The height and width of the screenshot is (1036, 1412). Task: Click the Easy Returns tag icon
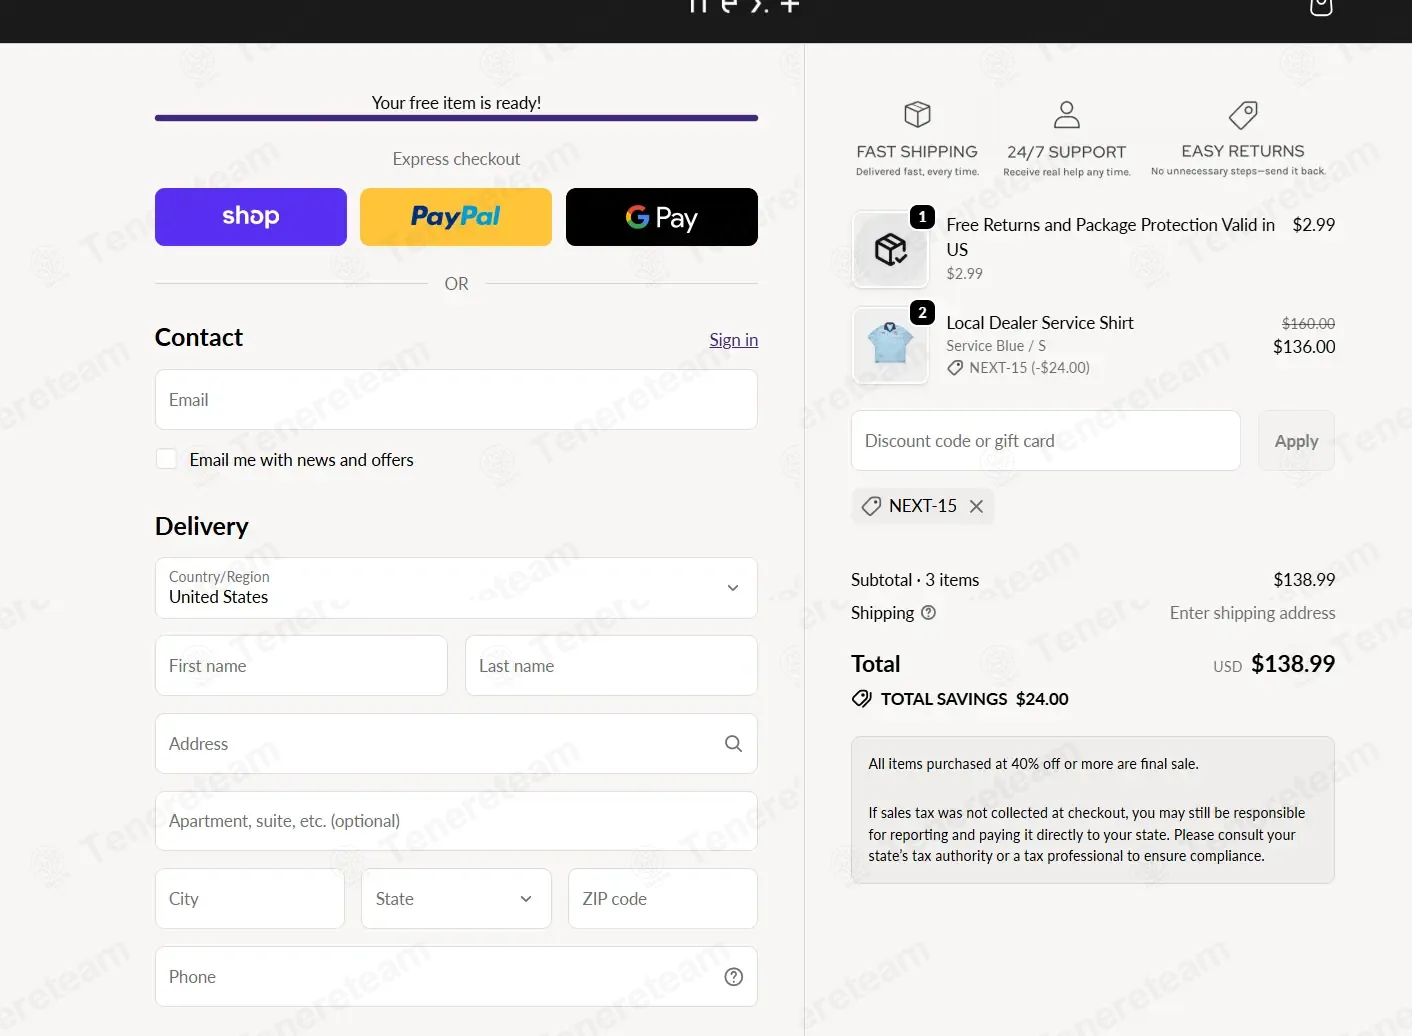(x=1243, y=114)
